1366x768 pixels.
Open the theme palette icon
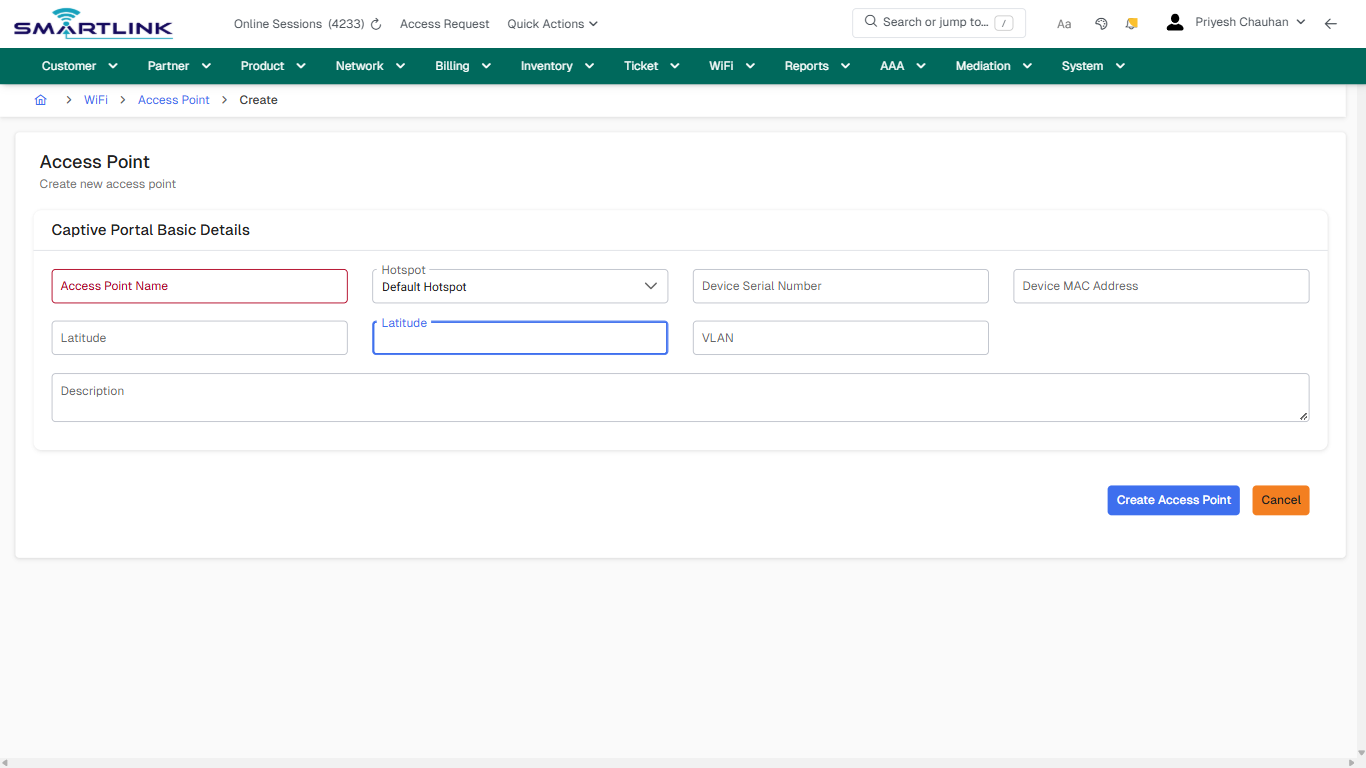[x=1101, y=22]
